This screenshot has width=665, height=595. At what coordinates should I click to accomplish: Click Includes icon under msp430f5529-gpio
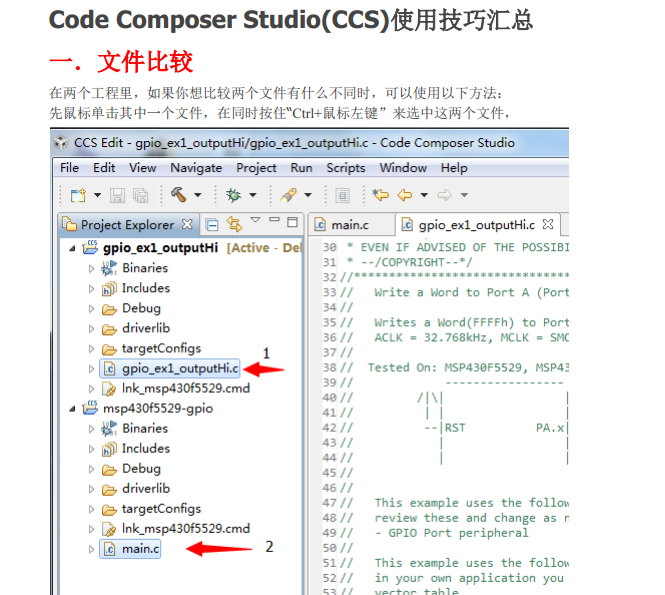coord(109,449)
